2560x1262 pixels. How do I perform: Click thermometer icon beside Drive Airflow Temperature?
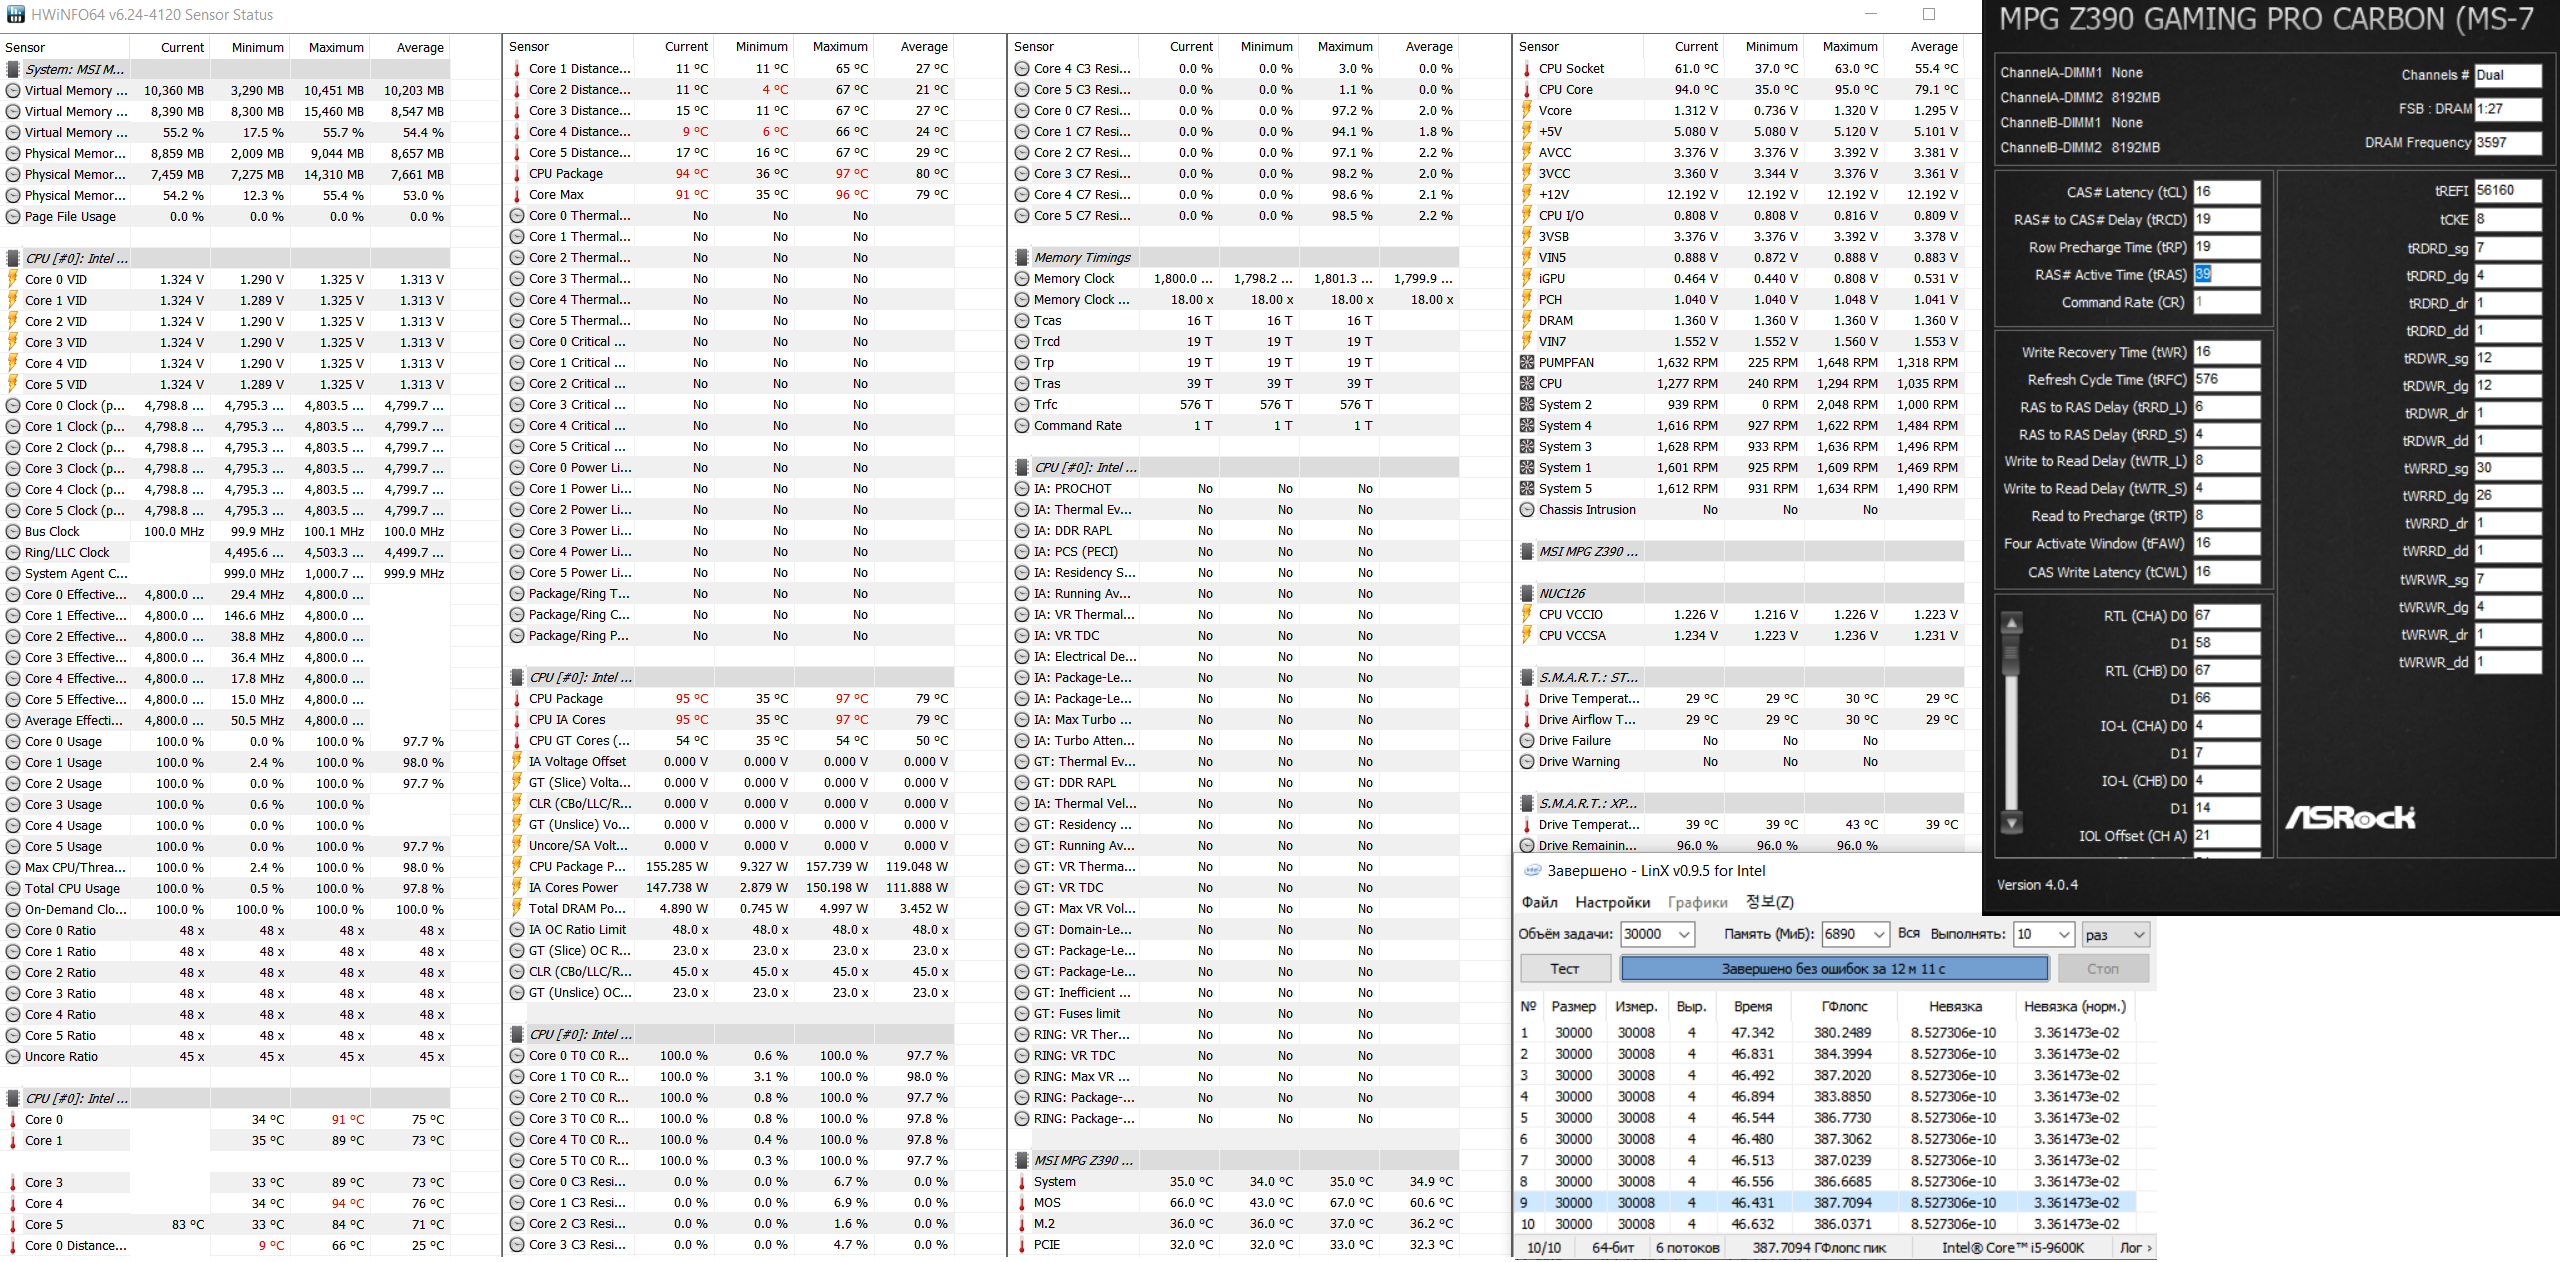1526,720
